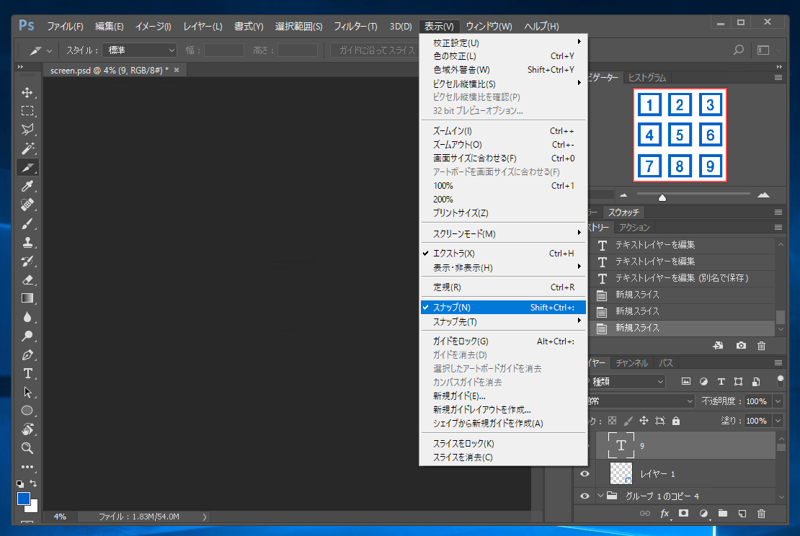Select the Move tool in the toolbar

[28, 92]
